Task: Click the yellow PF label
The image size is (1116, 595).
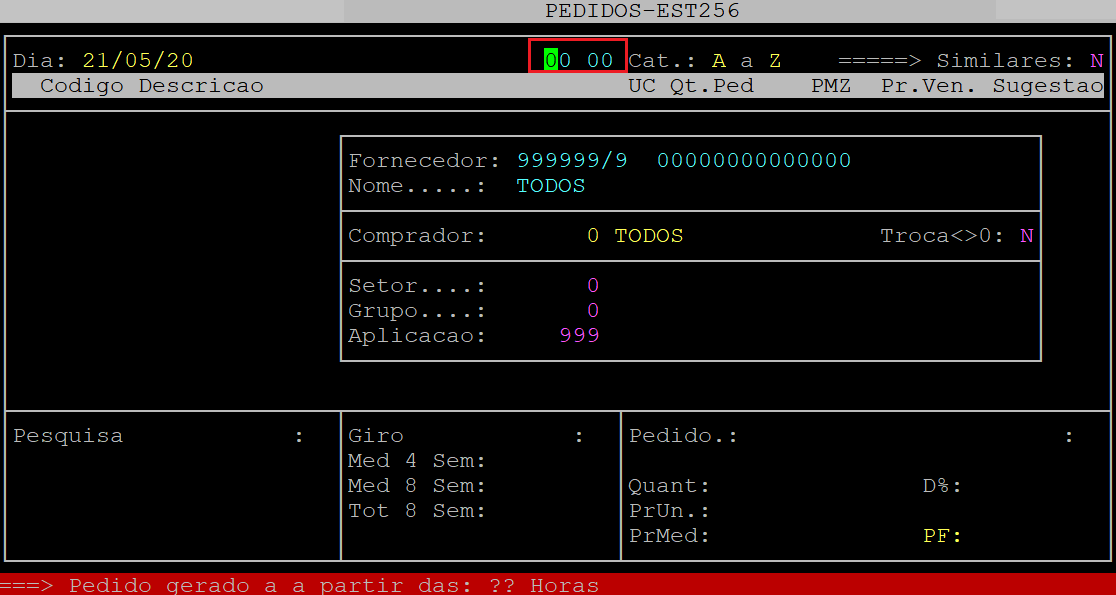Action: pyautogui.click(x=941, y=536)
